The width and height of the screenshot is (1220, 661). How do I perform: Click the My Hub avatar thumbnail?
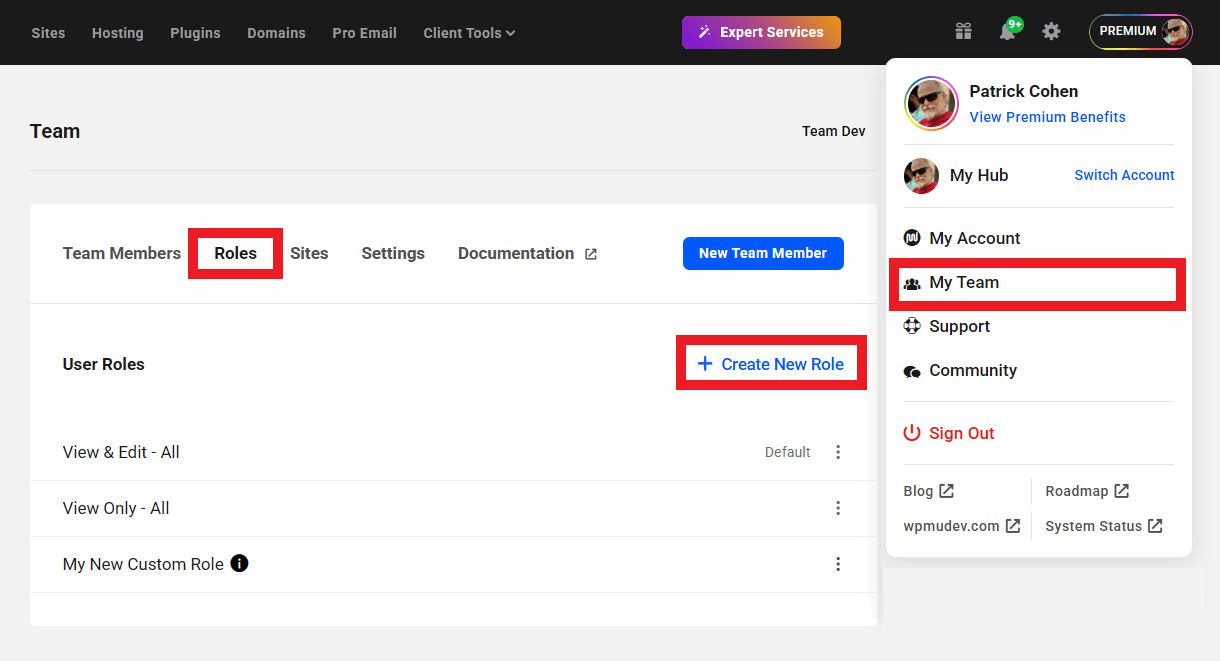tap(920, 175)
